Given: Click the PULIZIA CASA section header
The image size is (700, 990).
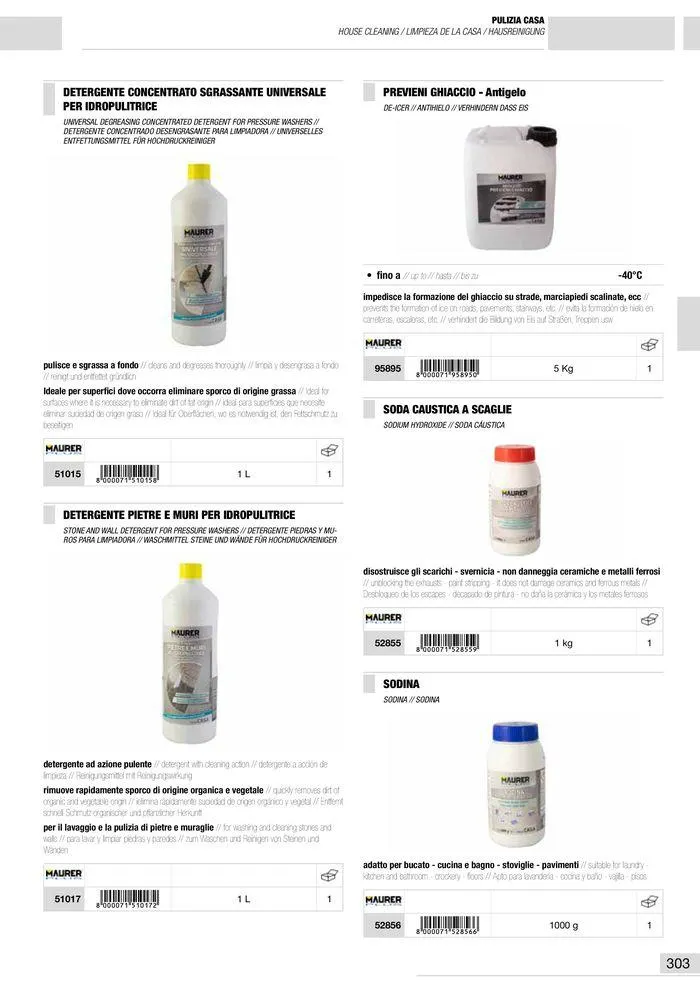Looking at the screenshot, I should [x=518, y=20].
